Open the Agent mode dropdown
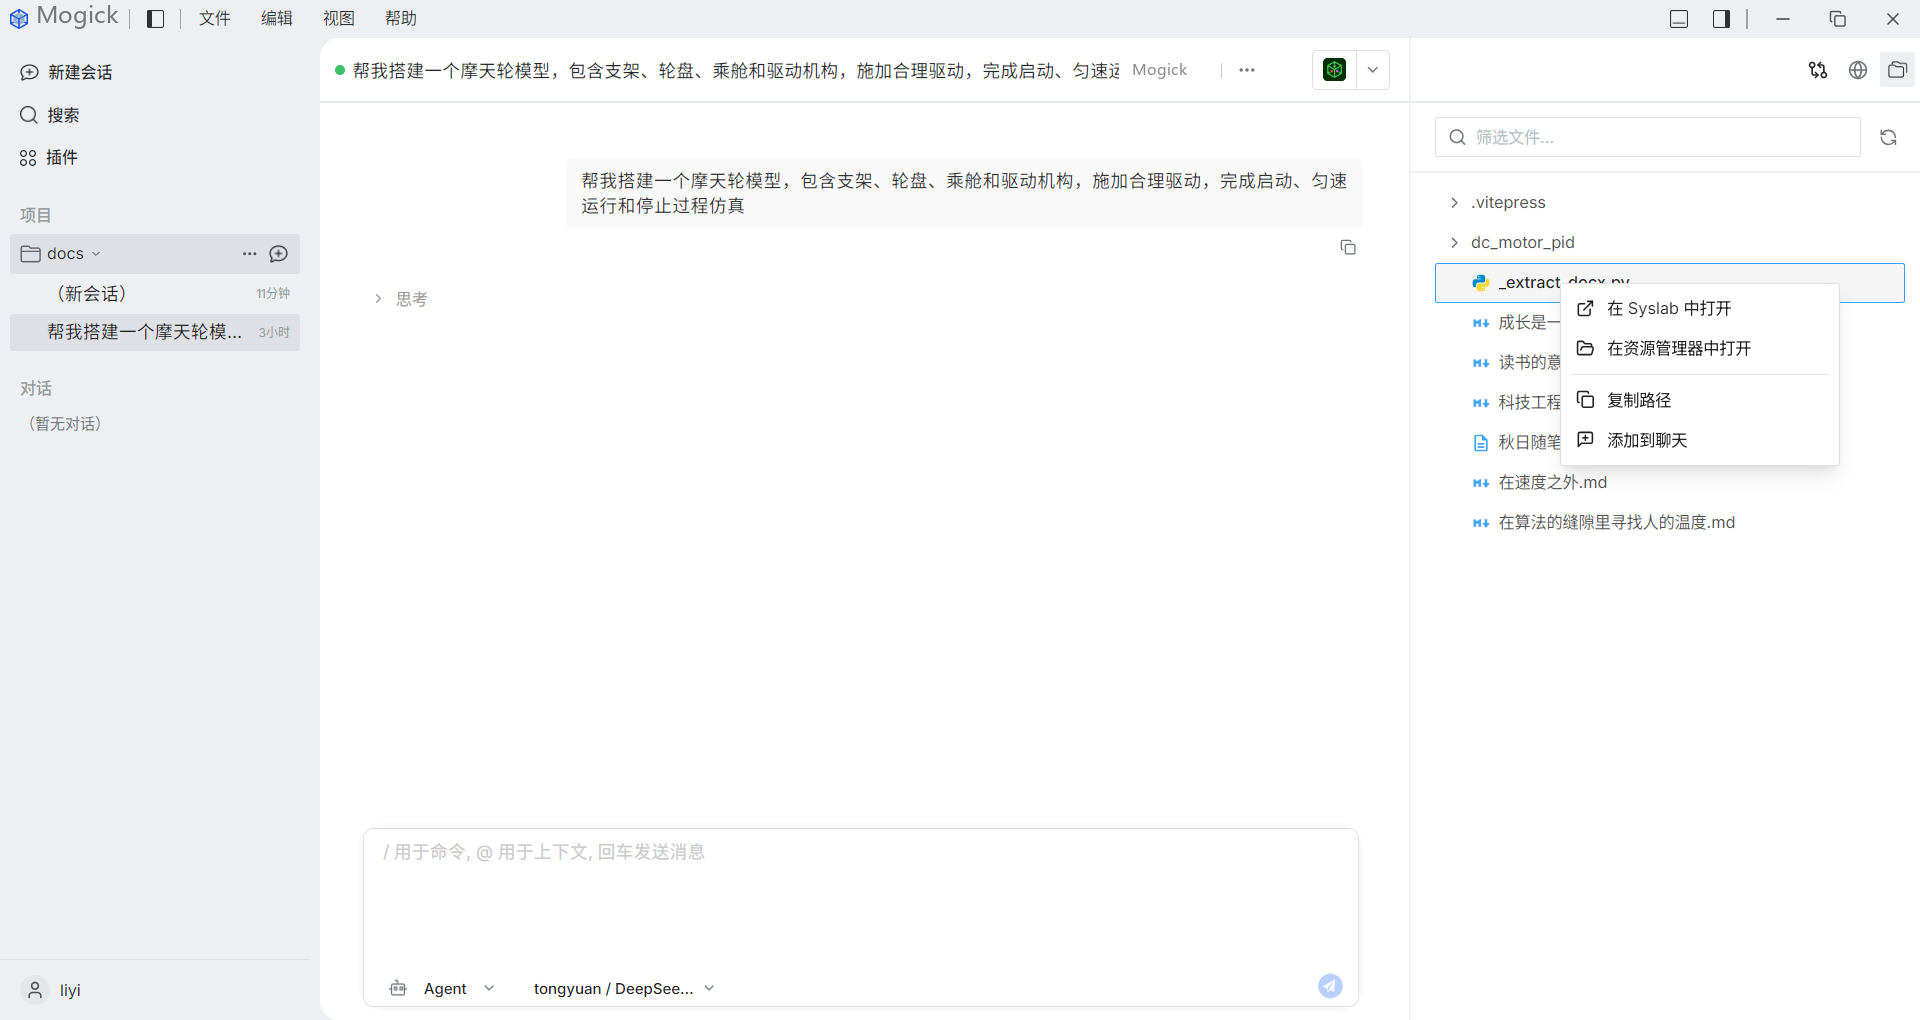This screenshot has width=1920, height=1020. point(443,988)
